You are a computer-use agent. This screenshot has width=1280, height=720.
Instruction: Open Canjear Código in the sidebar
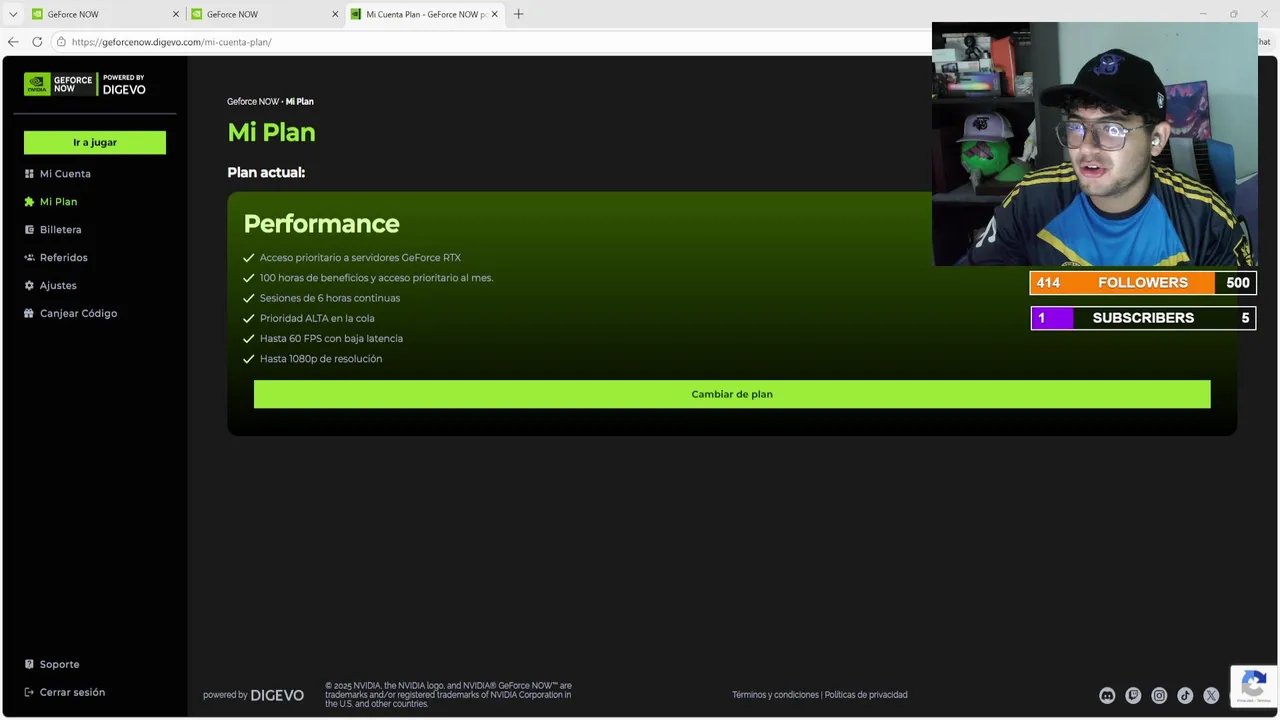(x=78, y=314)
